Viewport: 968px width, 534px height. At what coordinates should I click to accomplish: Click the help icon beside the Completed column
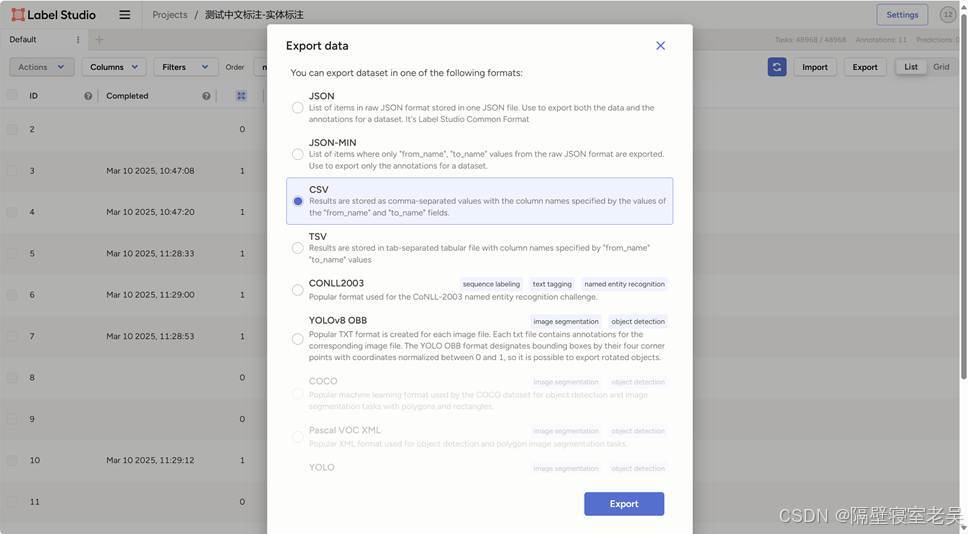(x=206, y=96)
